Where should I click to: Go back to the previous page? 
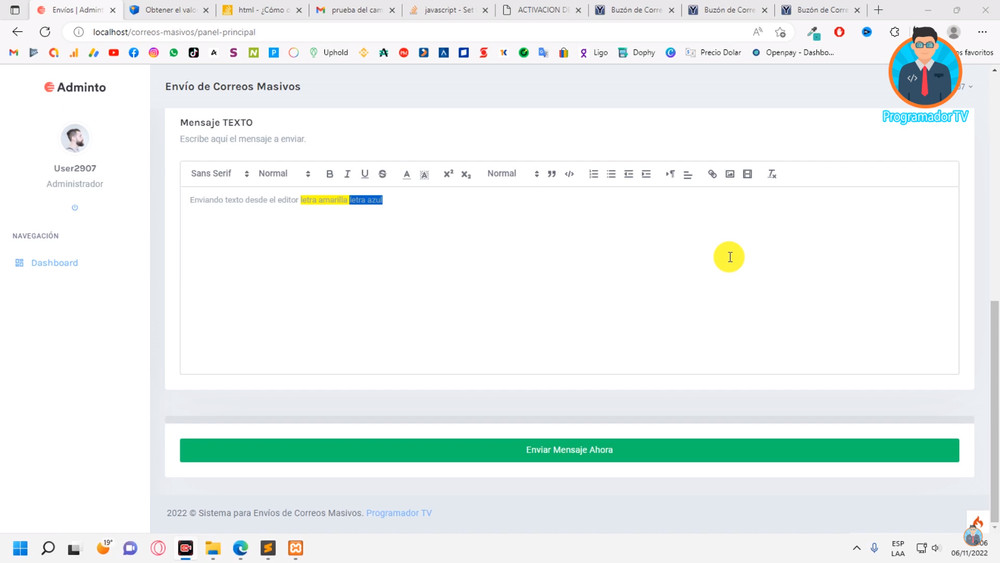[x=17, y=32]
